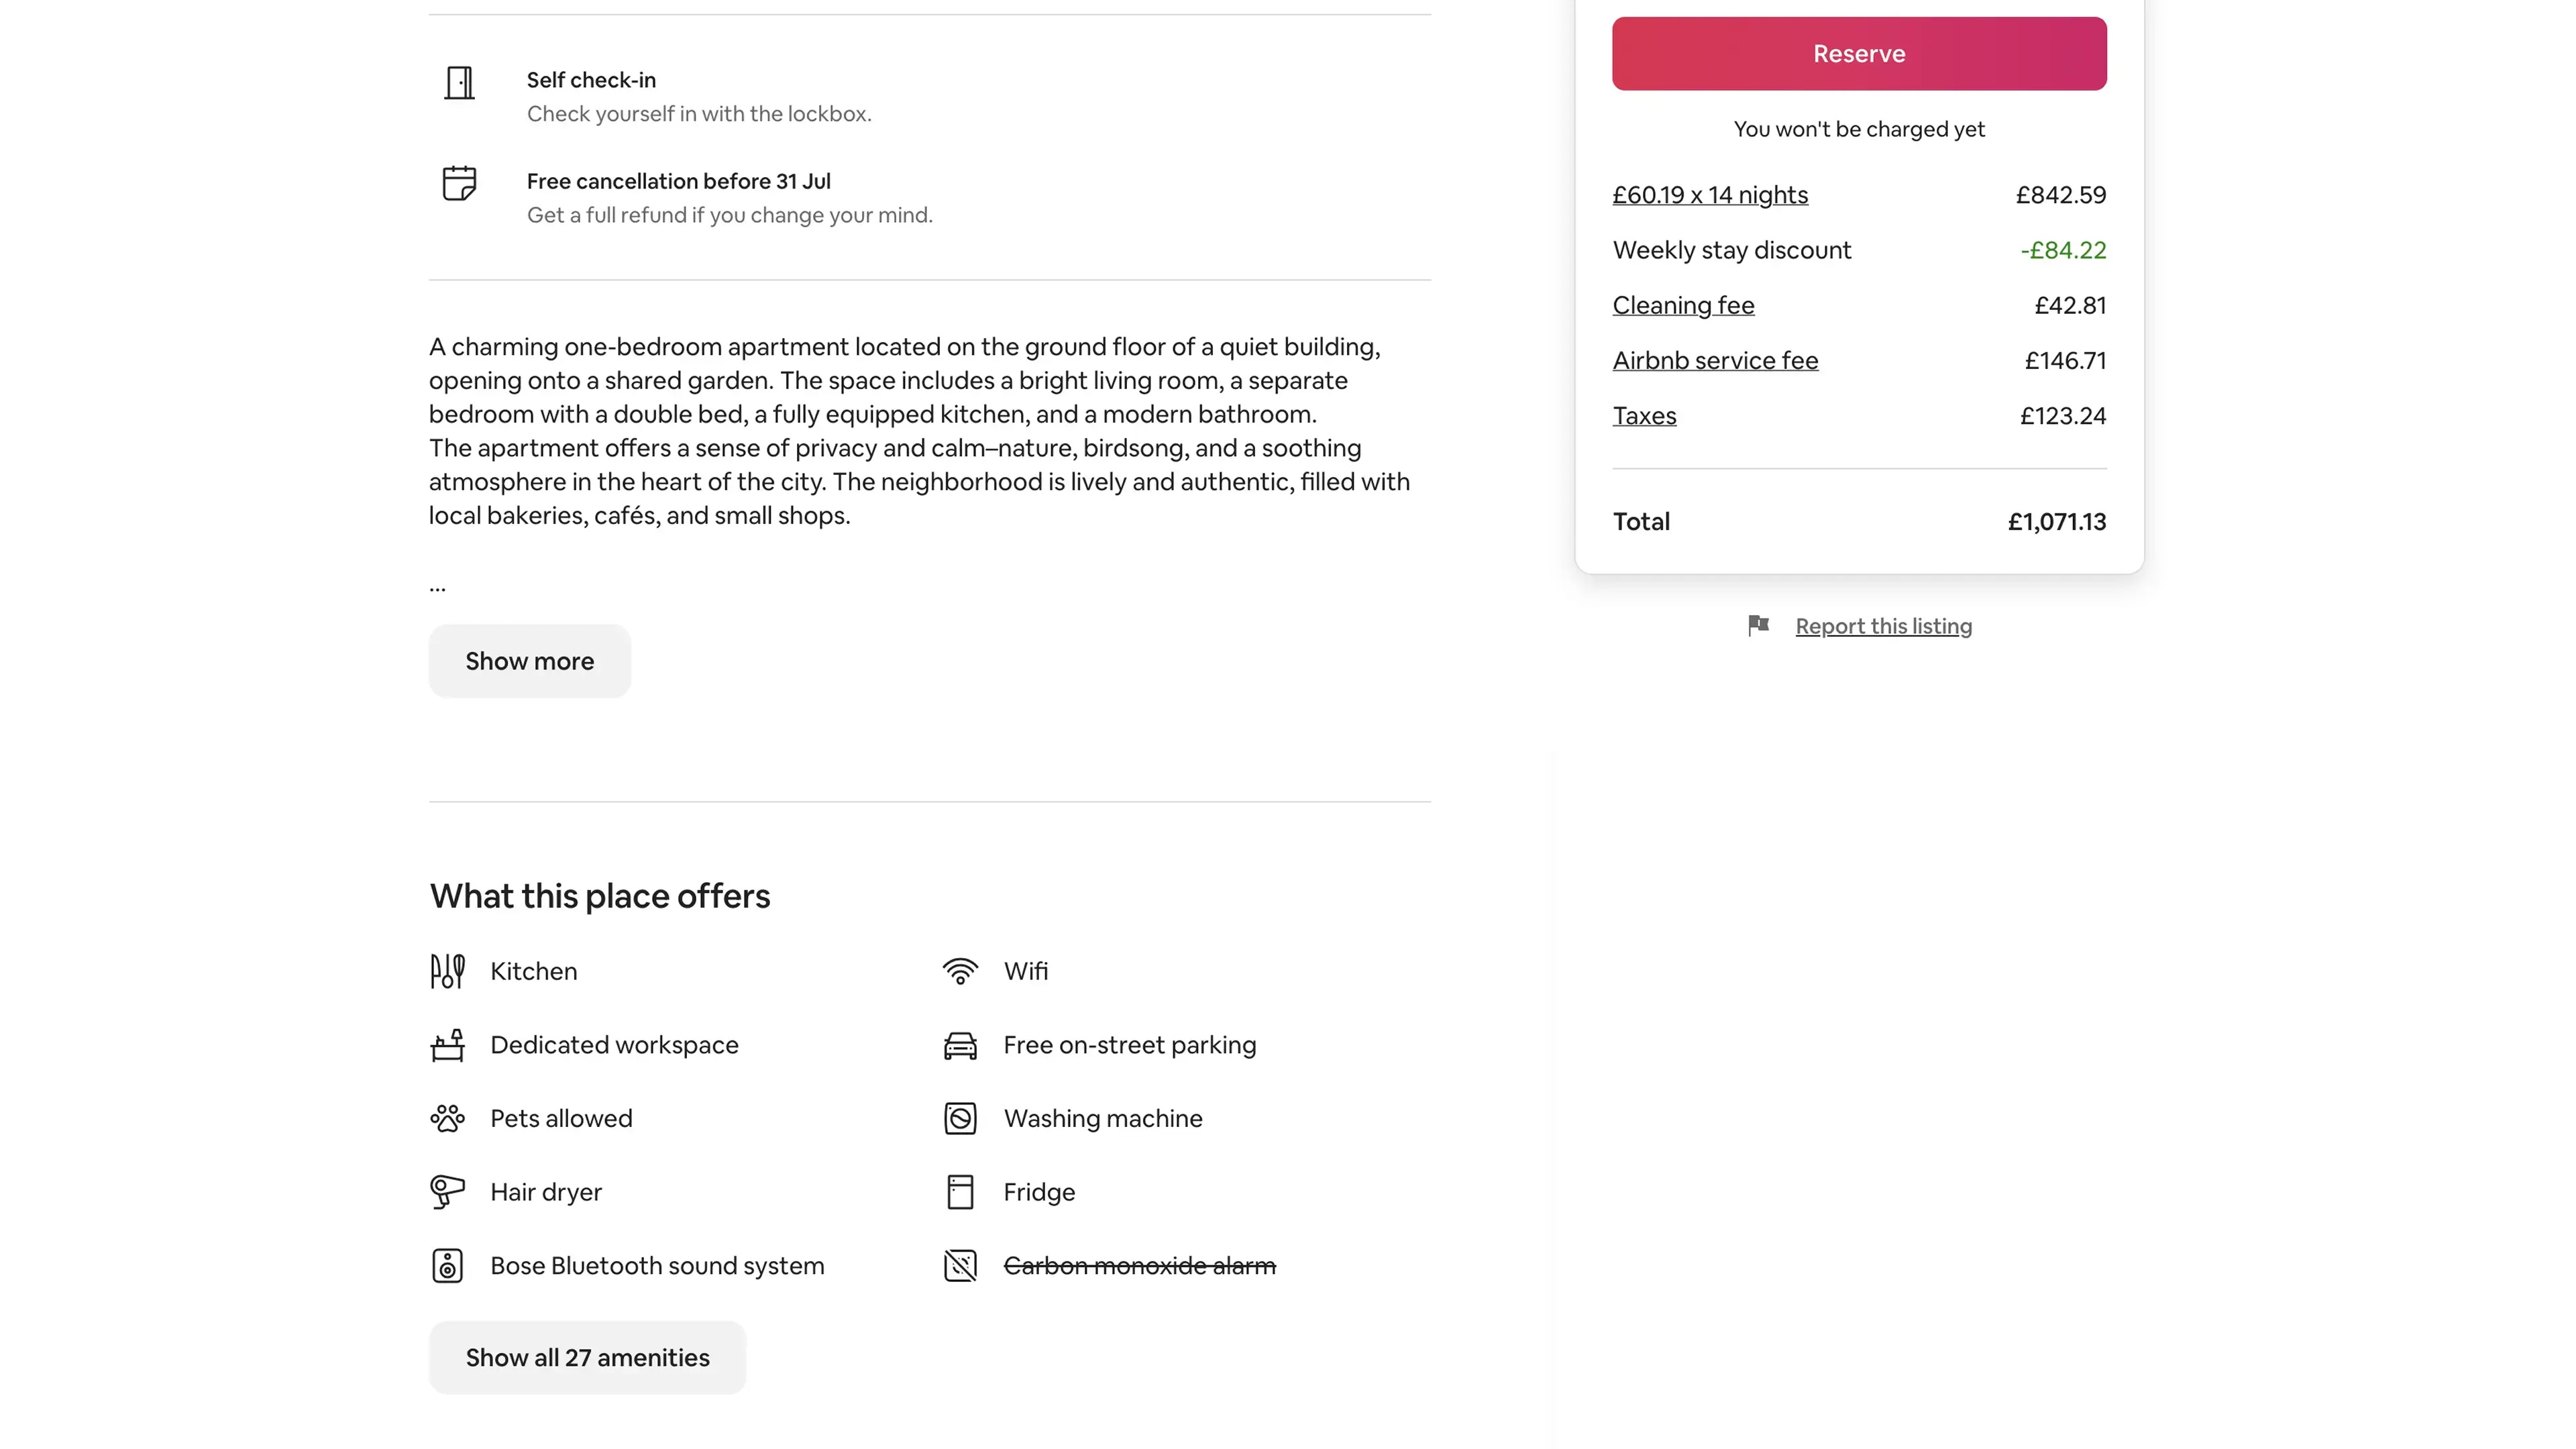
Task: Click the Fridge icon
Action: click(960, 1192)
